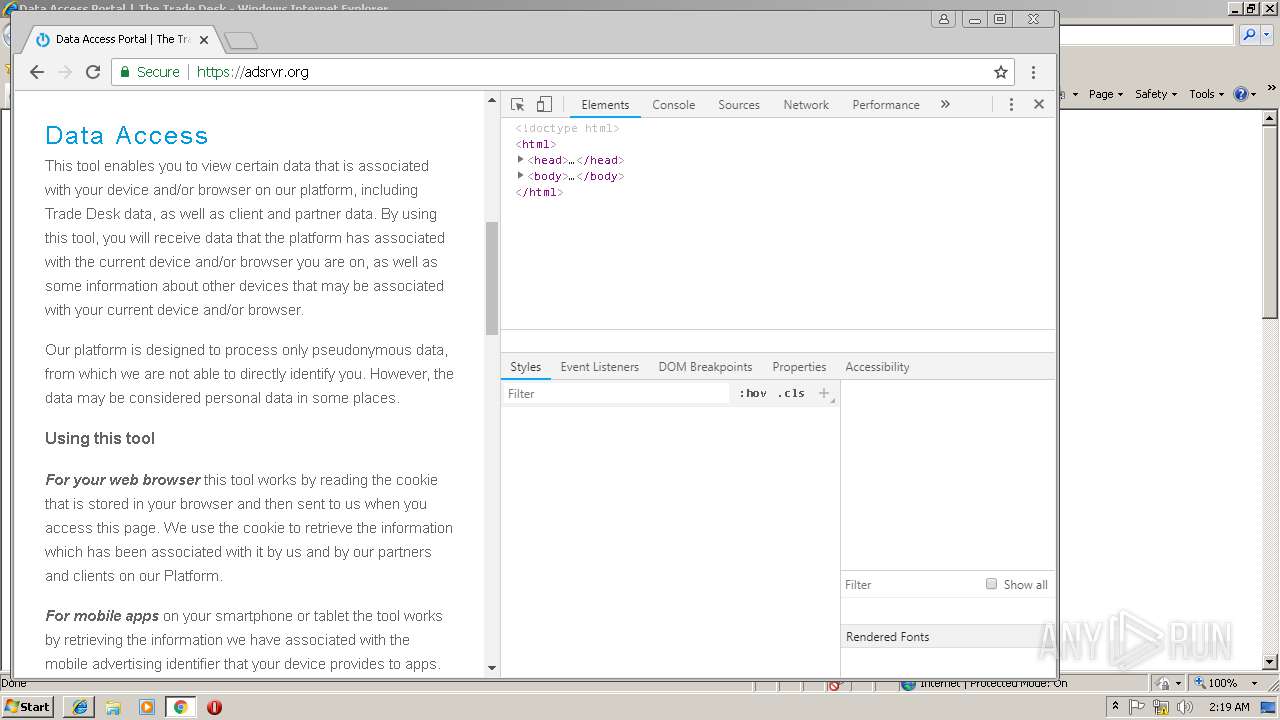The height and width of the screenshot is (720, 1280).
Task: Open the Chrome user profile icon
Action: (x=944, y=19)
